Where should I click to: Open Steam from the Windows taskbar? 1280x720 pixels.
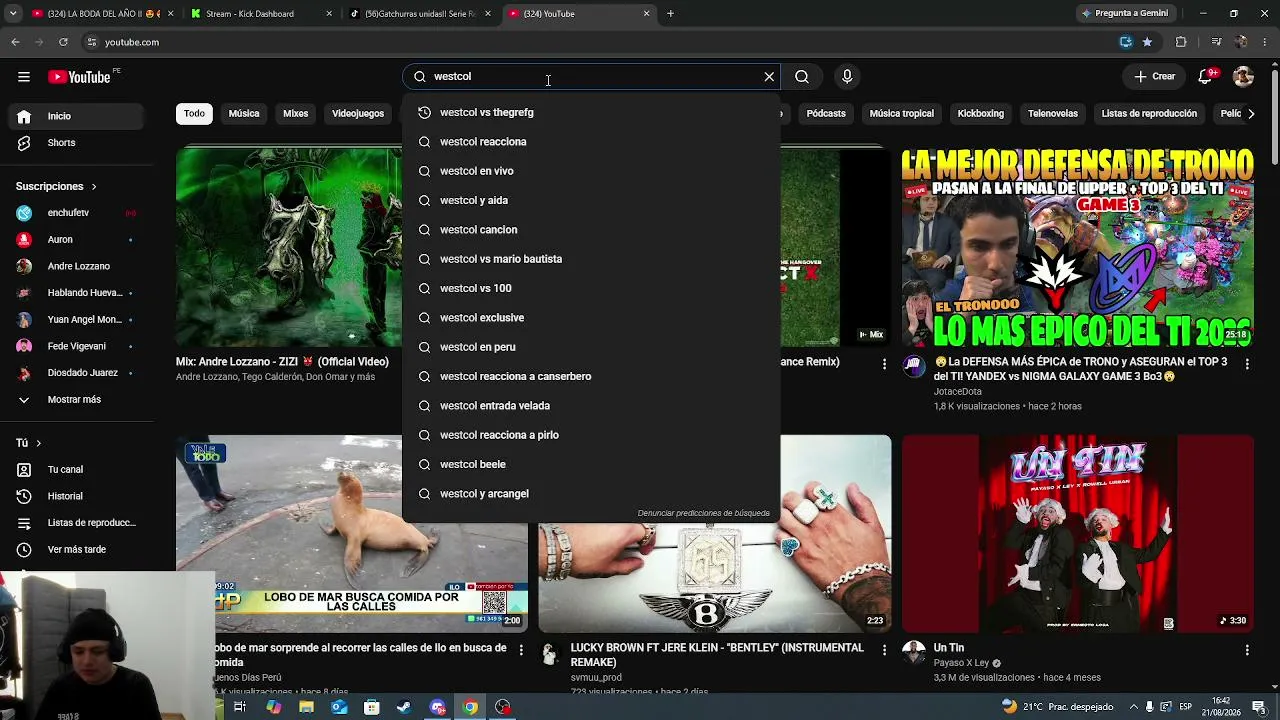[x=404, y=707]
